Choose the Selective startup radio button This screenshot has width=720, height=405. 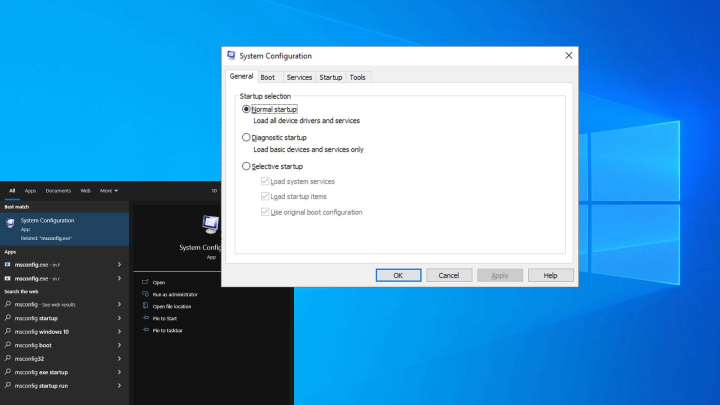pyautogui.click(x=246, y=166)
